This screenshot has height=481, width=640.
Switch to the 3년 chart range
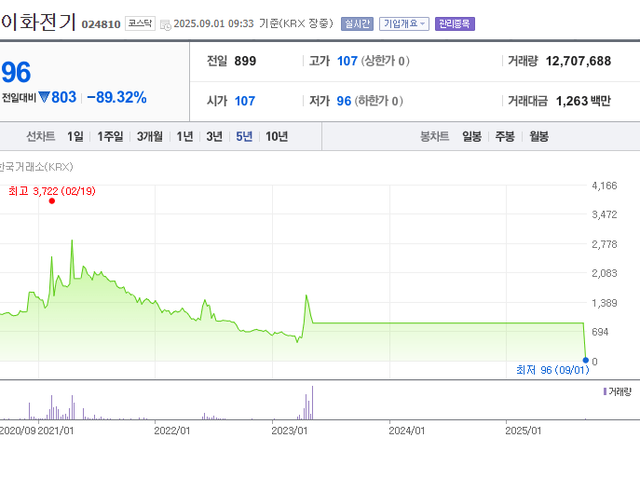pyautogui.click(x=214, y=137)
